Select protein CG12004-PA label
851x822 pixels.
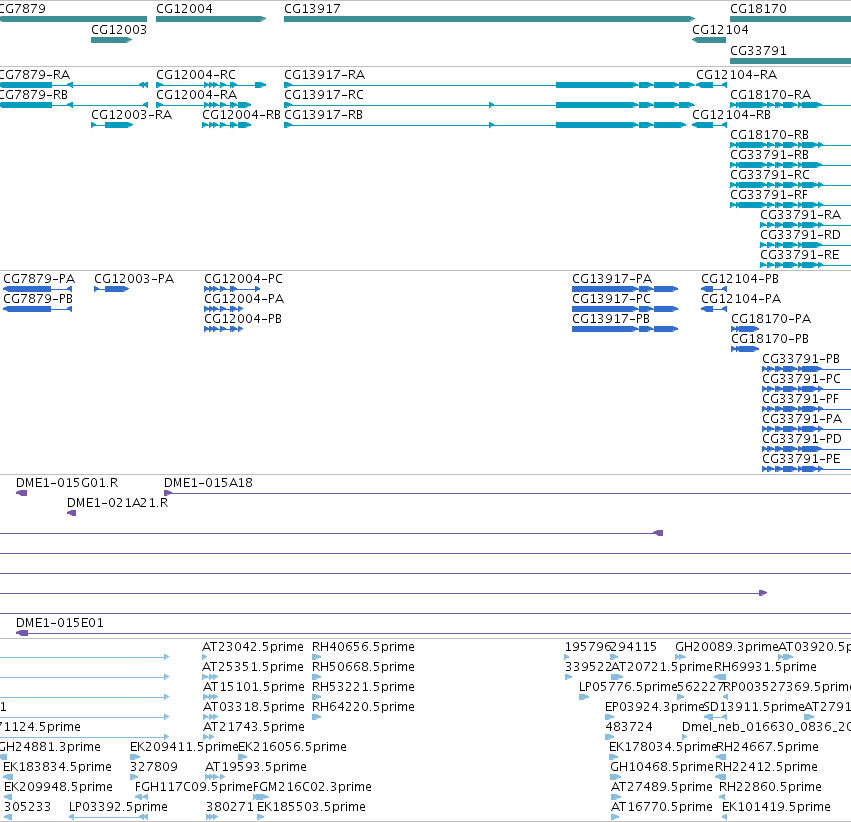click(244, 300)
